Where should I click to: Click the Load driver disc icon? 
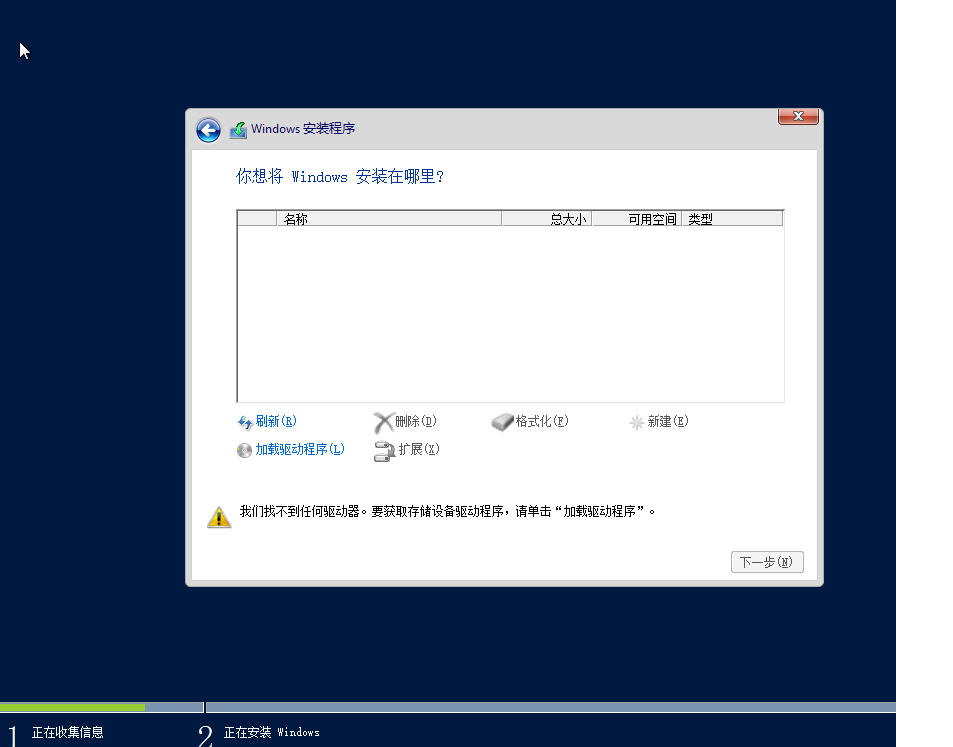click(x=244, y=450)
